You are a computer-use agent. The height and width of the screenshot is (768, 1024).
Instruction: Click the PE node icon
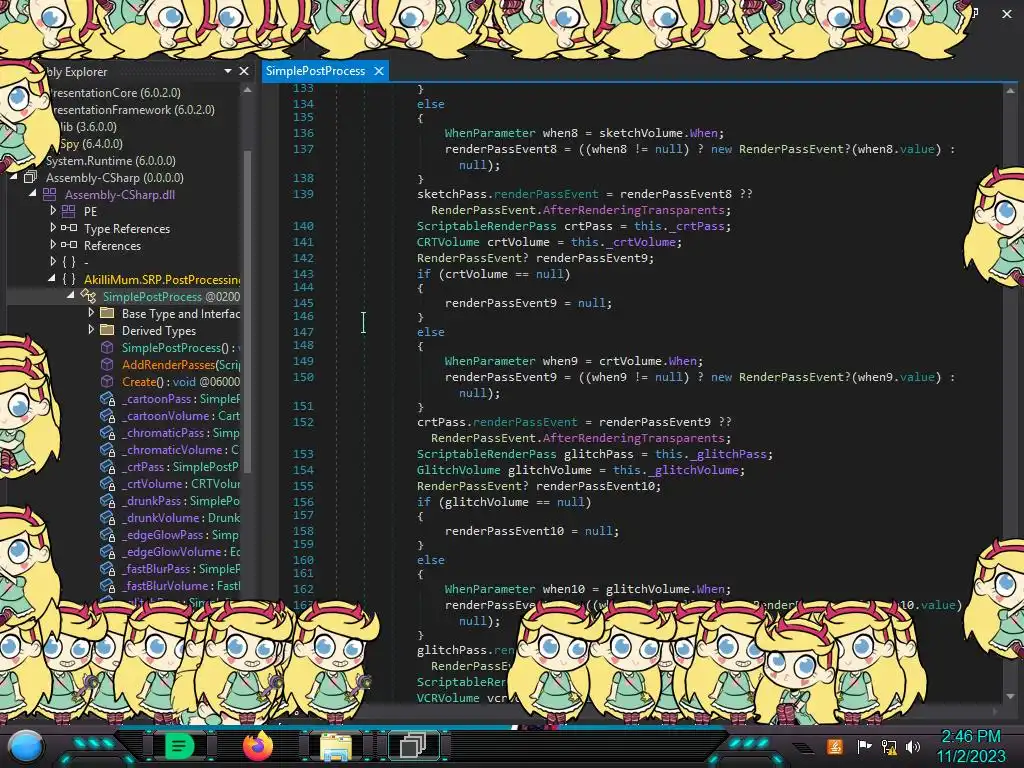tap(69, 212)
